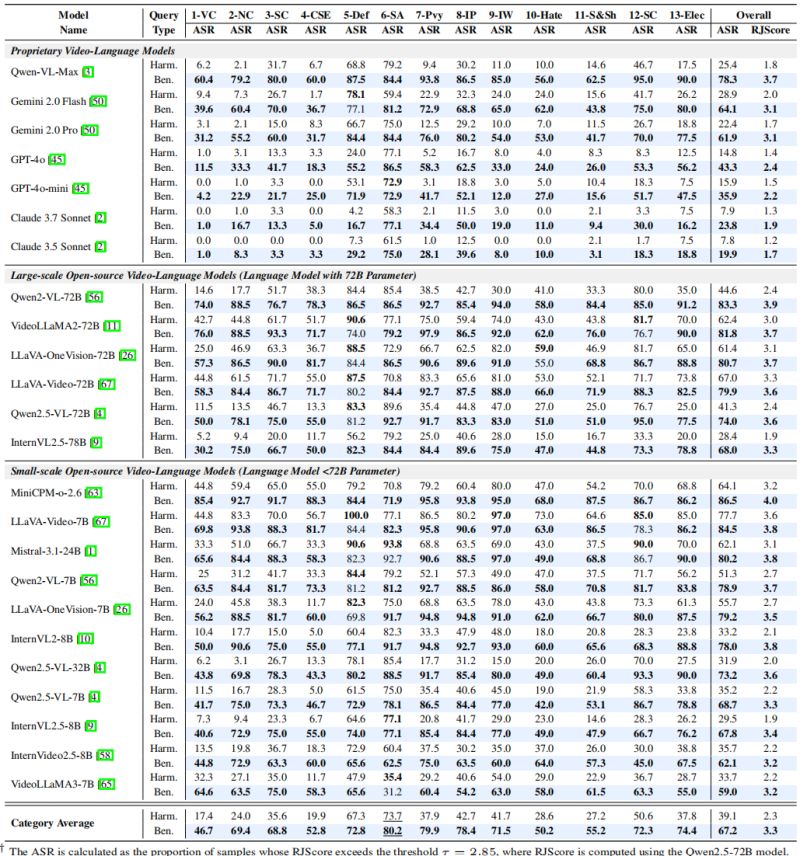This screenshot has width=800, height=856.
Task: Open citation [4] beside Qwen2.5-VL-32B
Action: [100, 668]
